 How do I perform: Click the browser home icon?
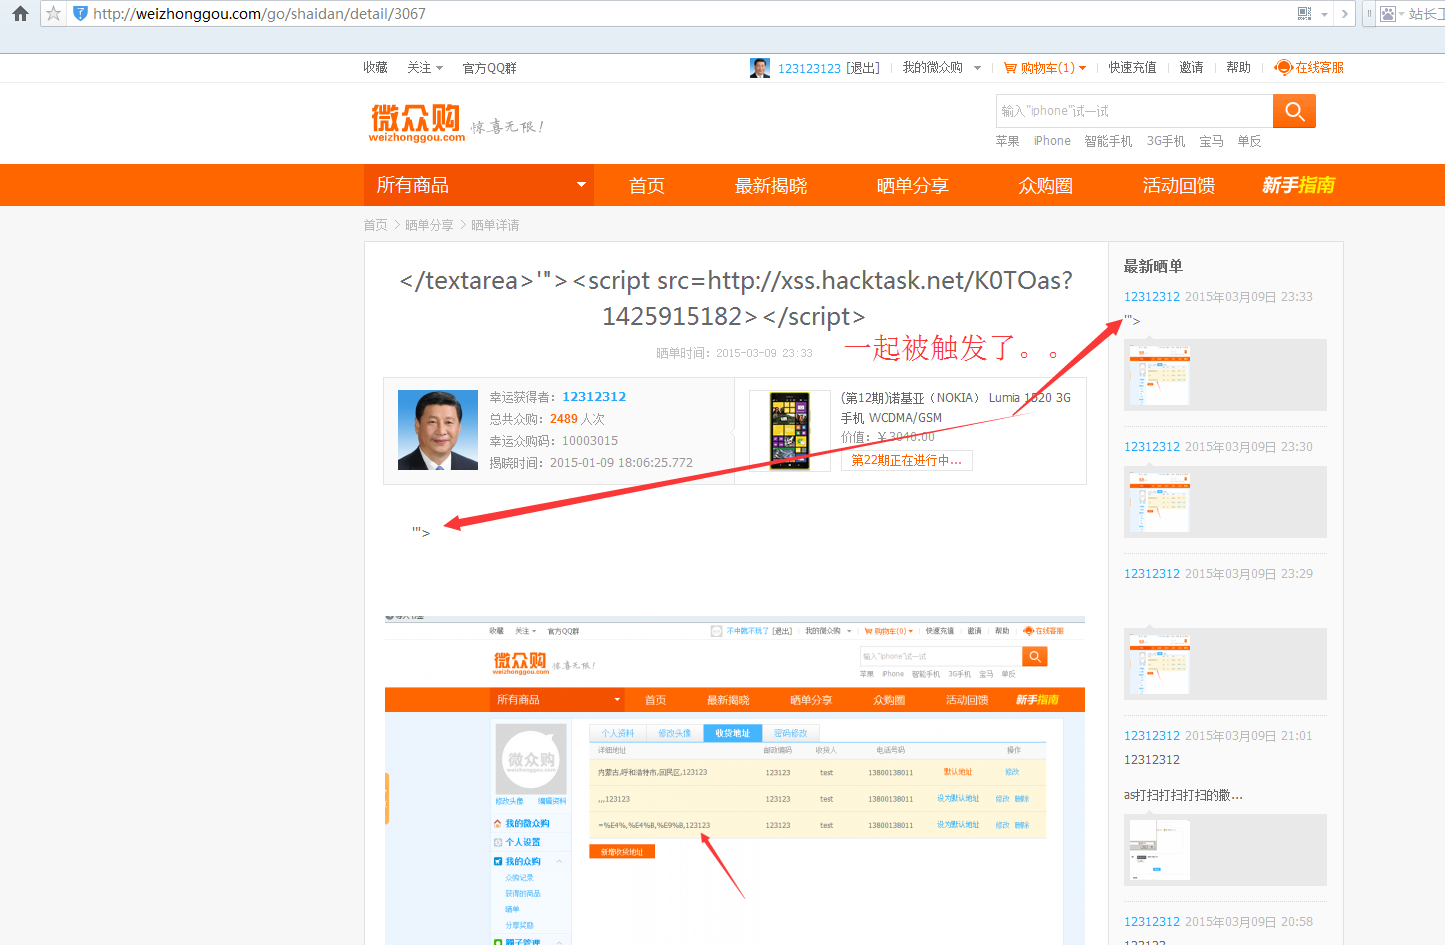click(x=20, y=14)
